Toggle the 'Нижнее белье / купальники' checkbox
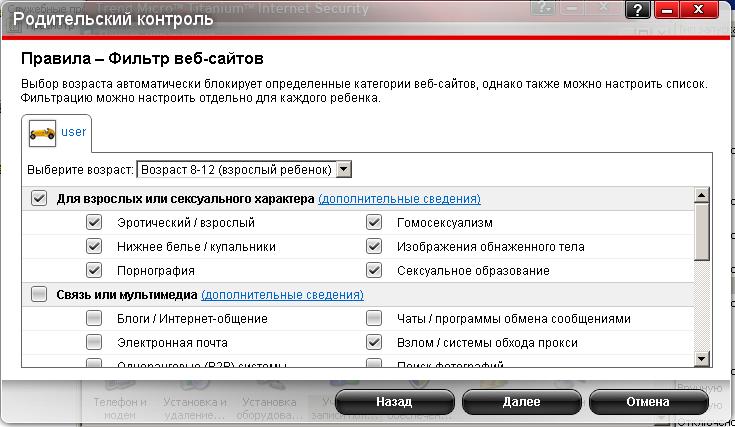The height and width of the screenshot is (427, 735). coord(94,246)
